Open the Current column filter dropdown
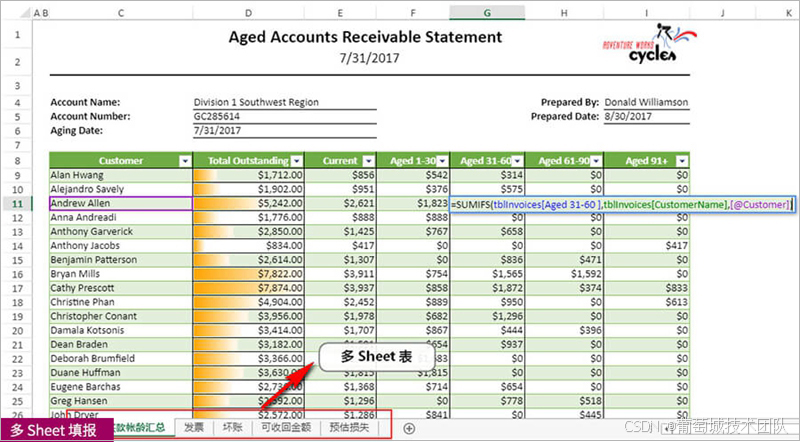This screenshot has width=800, height=442. (369, 161)
